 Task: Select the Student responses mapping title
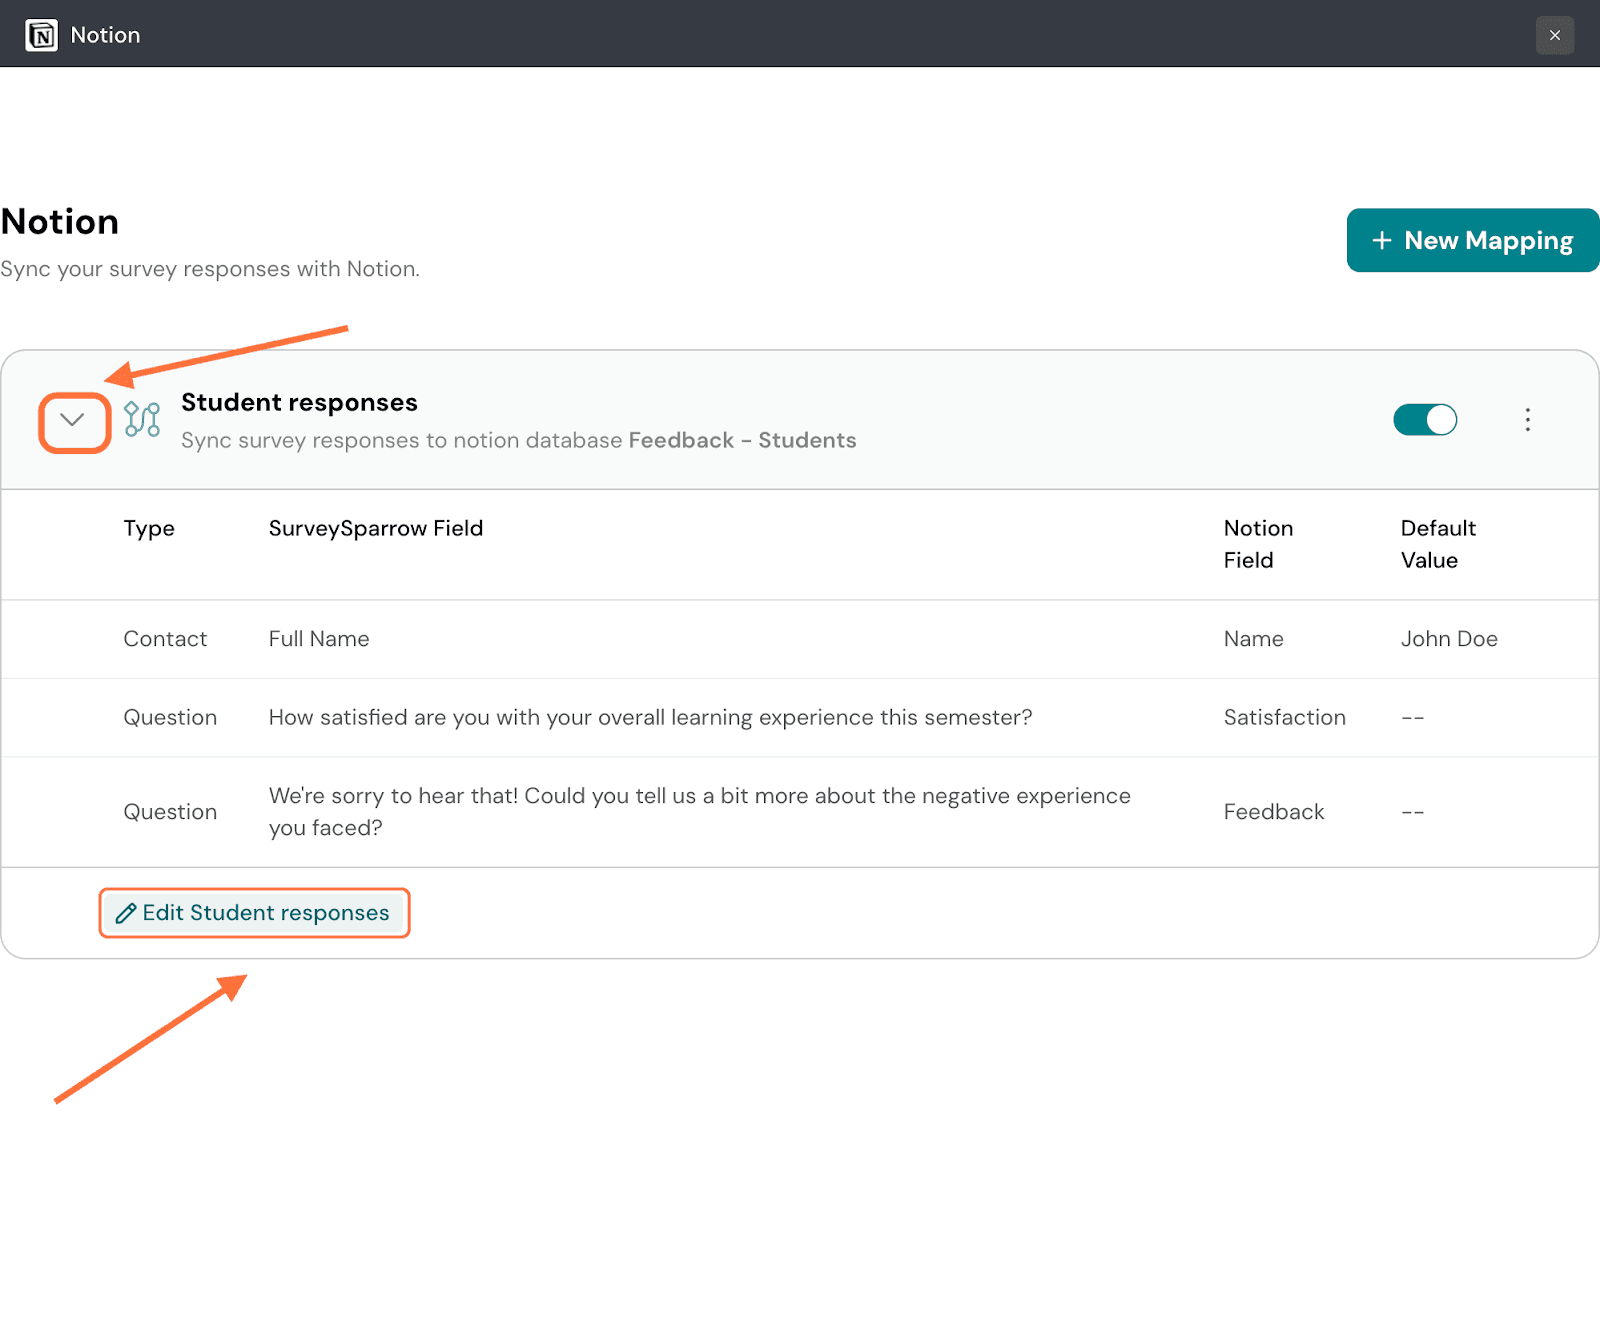(x=299, y=402)
